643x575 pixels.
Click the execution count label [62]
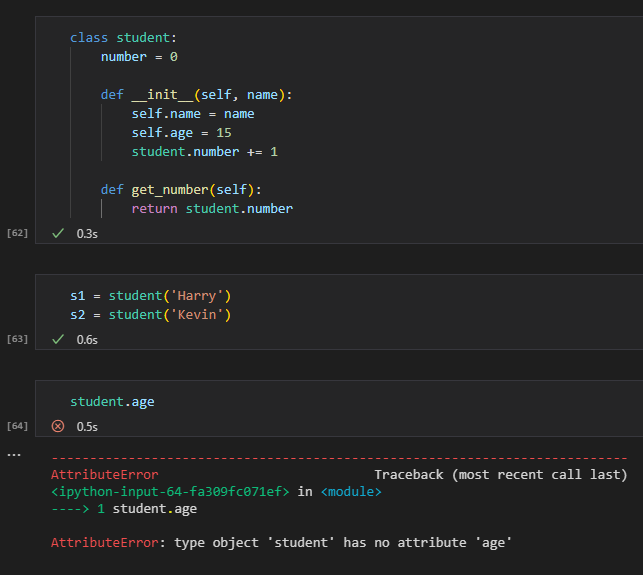17,233
